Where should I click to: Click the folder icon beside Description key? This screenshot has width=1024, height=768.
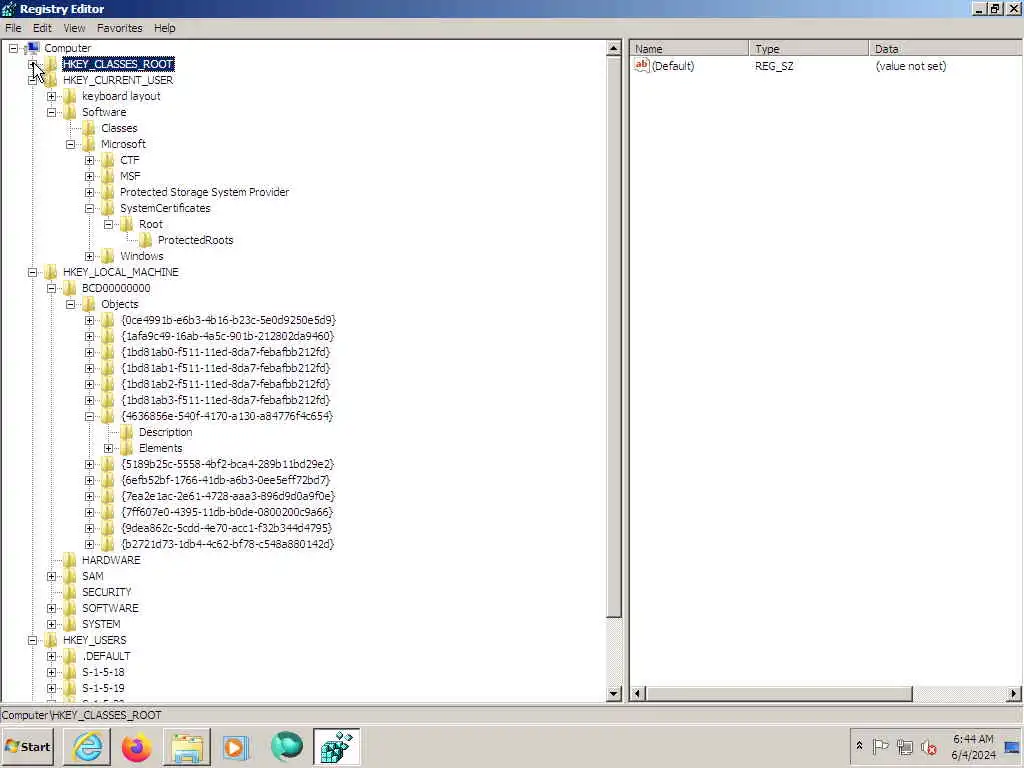click(x=127, y=432)
